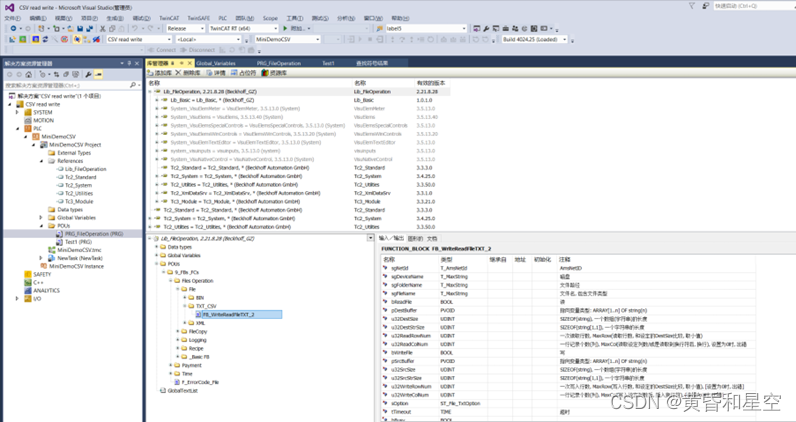
Task: Click the Delete Library (删除库) X button
Action: point(187,73)
